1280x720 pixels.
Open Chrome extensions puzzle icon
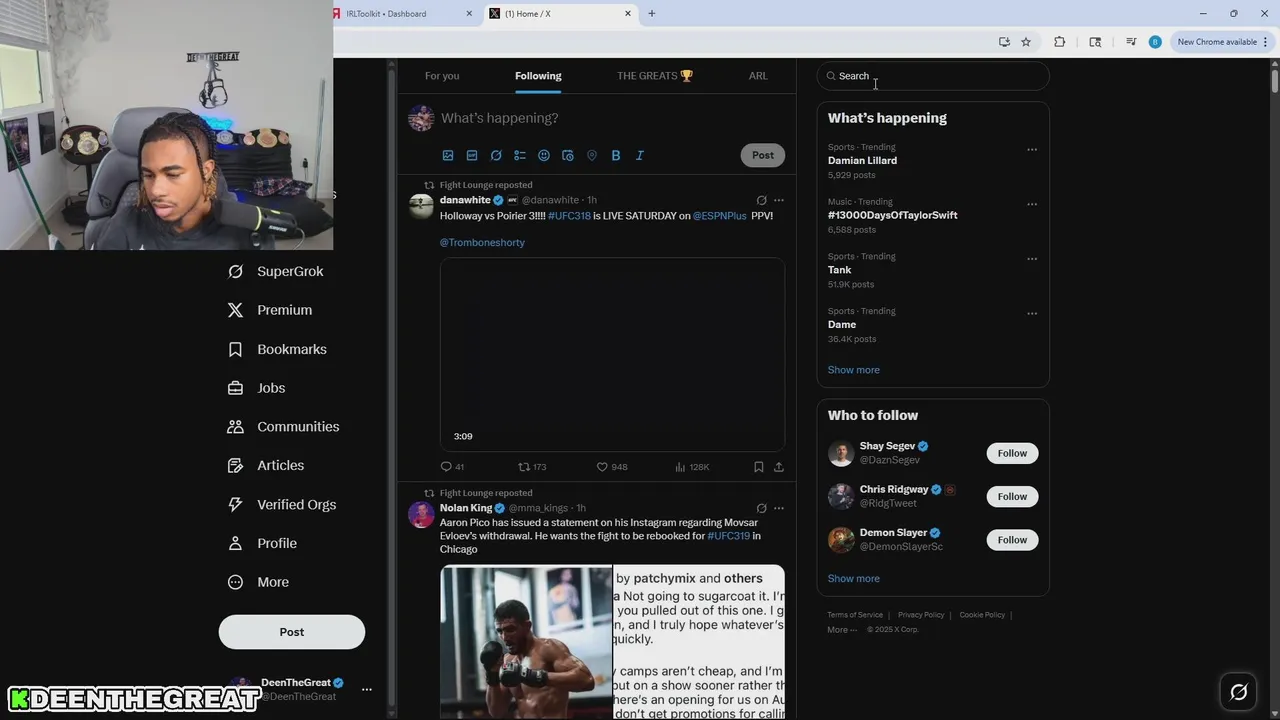coord(1060,42)
